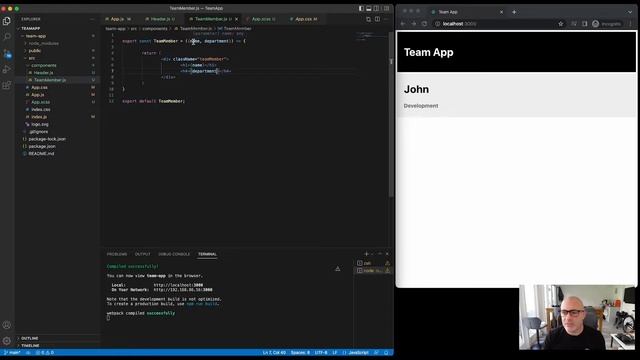Select TeamMember.js in the file tree
Viewport: 640px width, 360px height.
coord(50,80)
